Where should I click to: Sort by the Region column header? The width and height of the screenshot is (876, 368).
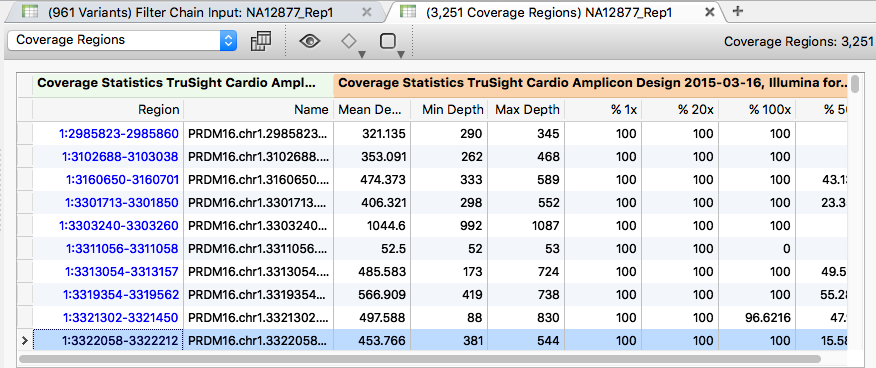[108, 109]
